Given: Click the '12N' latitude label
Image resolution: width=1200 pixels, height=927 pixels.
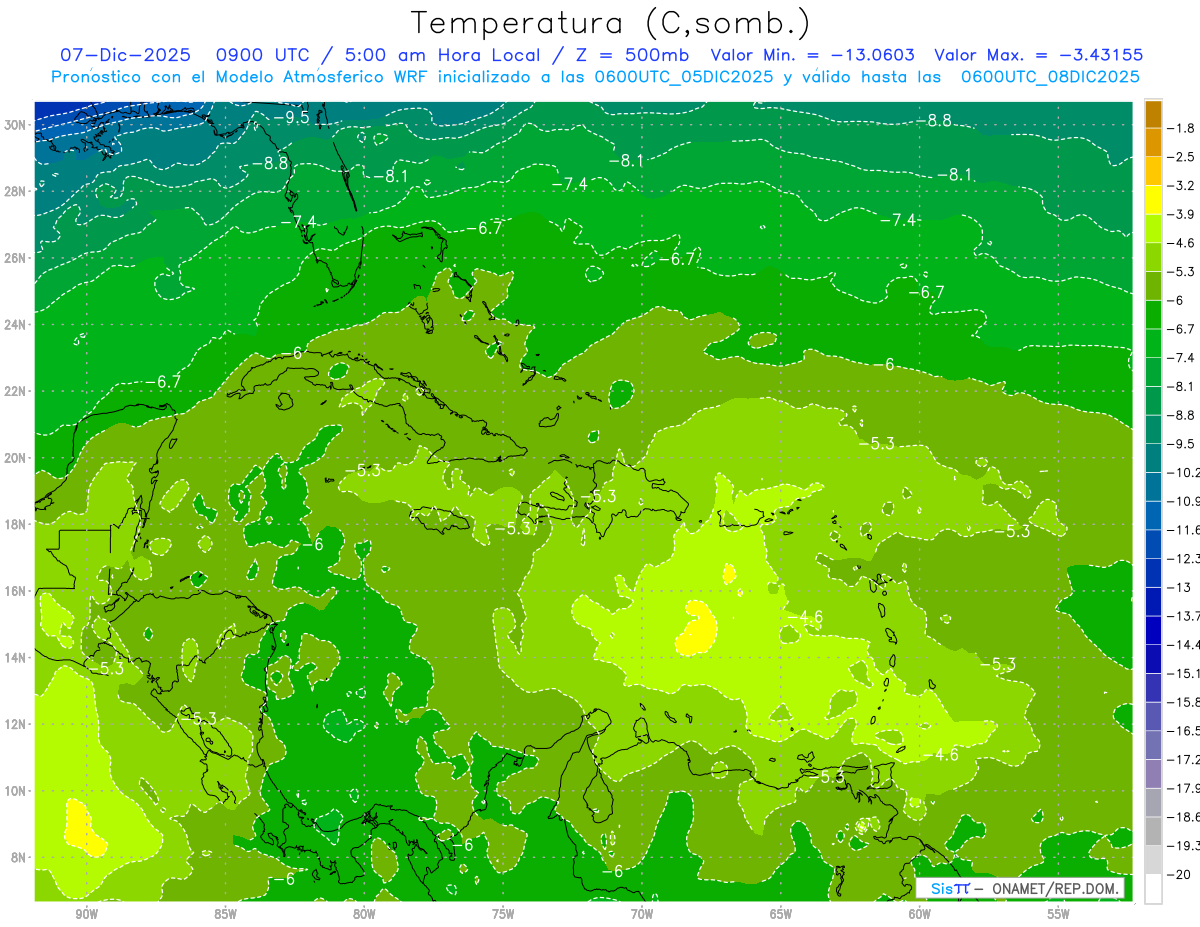Looking at the screenshot, I should 15,724.
